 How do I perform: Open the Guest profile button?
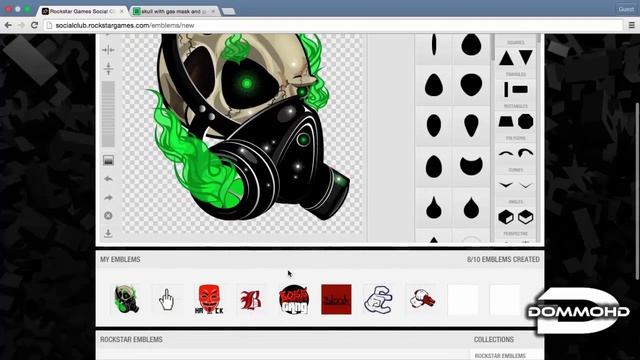click(626, 9)
